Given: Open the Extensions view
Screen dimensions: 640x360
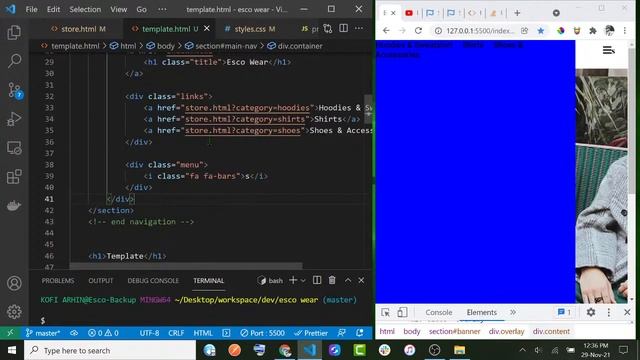Looking at the screenshot, I should coord(14,177).
